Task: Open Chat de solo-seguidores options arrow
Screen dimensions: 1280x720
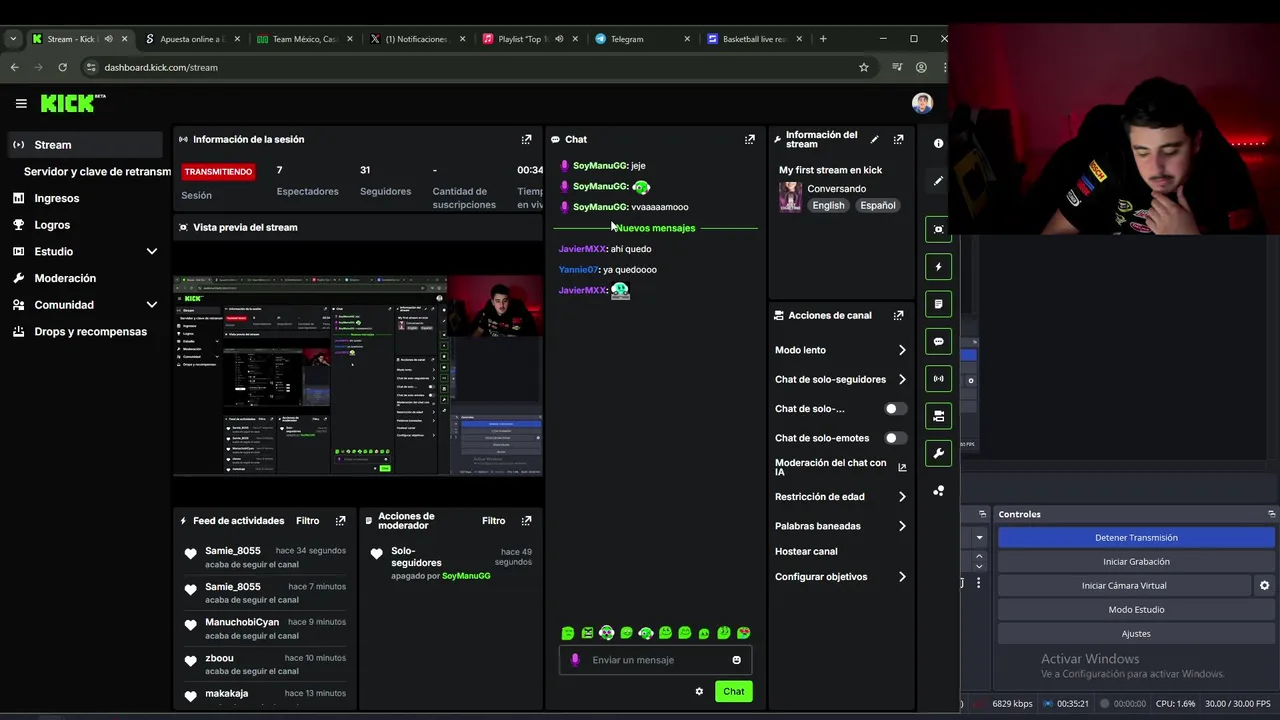Action: click(902, 380)
